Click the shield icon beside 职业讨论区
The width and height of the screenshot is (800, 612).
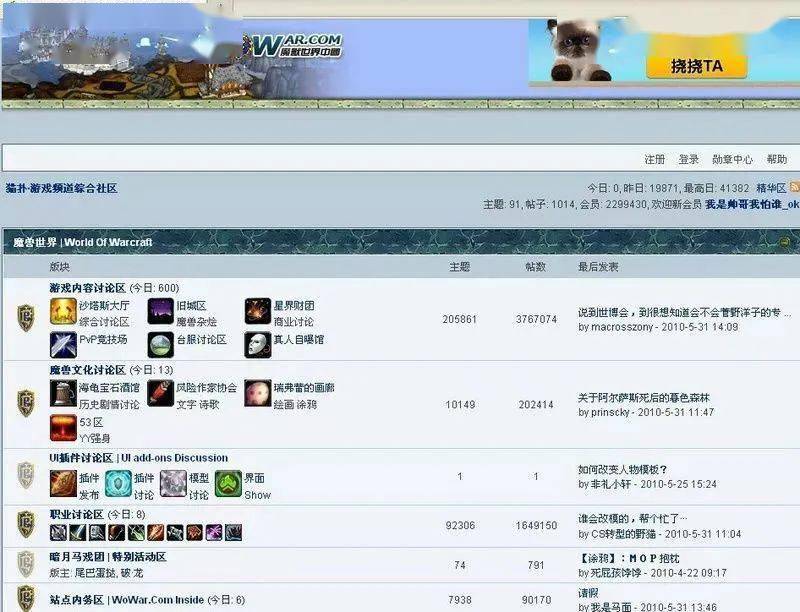click(26, 524)
